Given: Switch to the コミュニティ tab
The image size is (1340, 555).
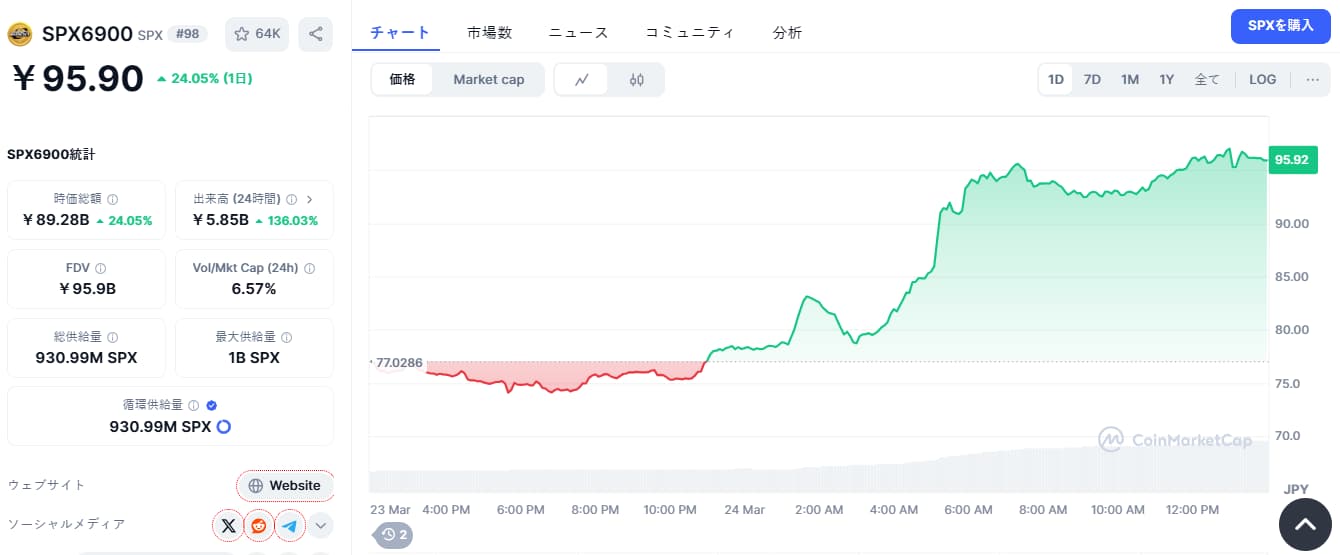Looking at the screenshot, I should click(689, 32).
